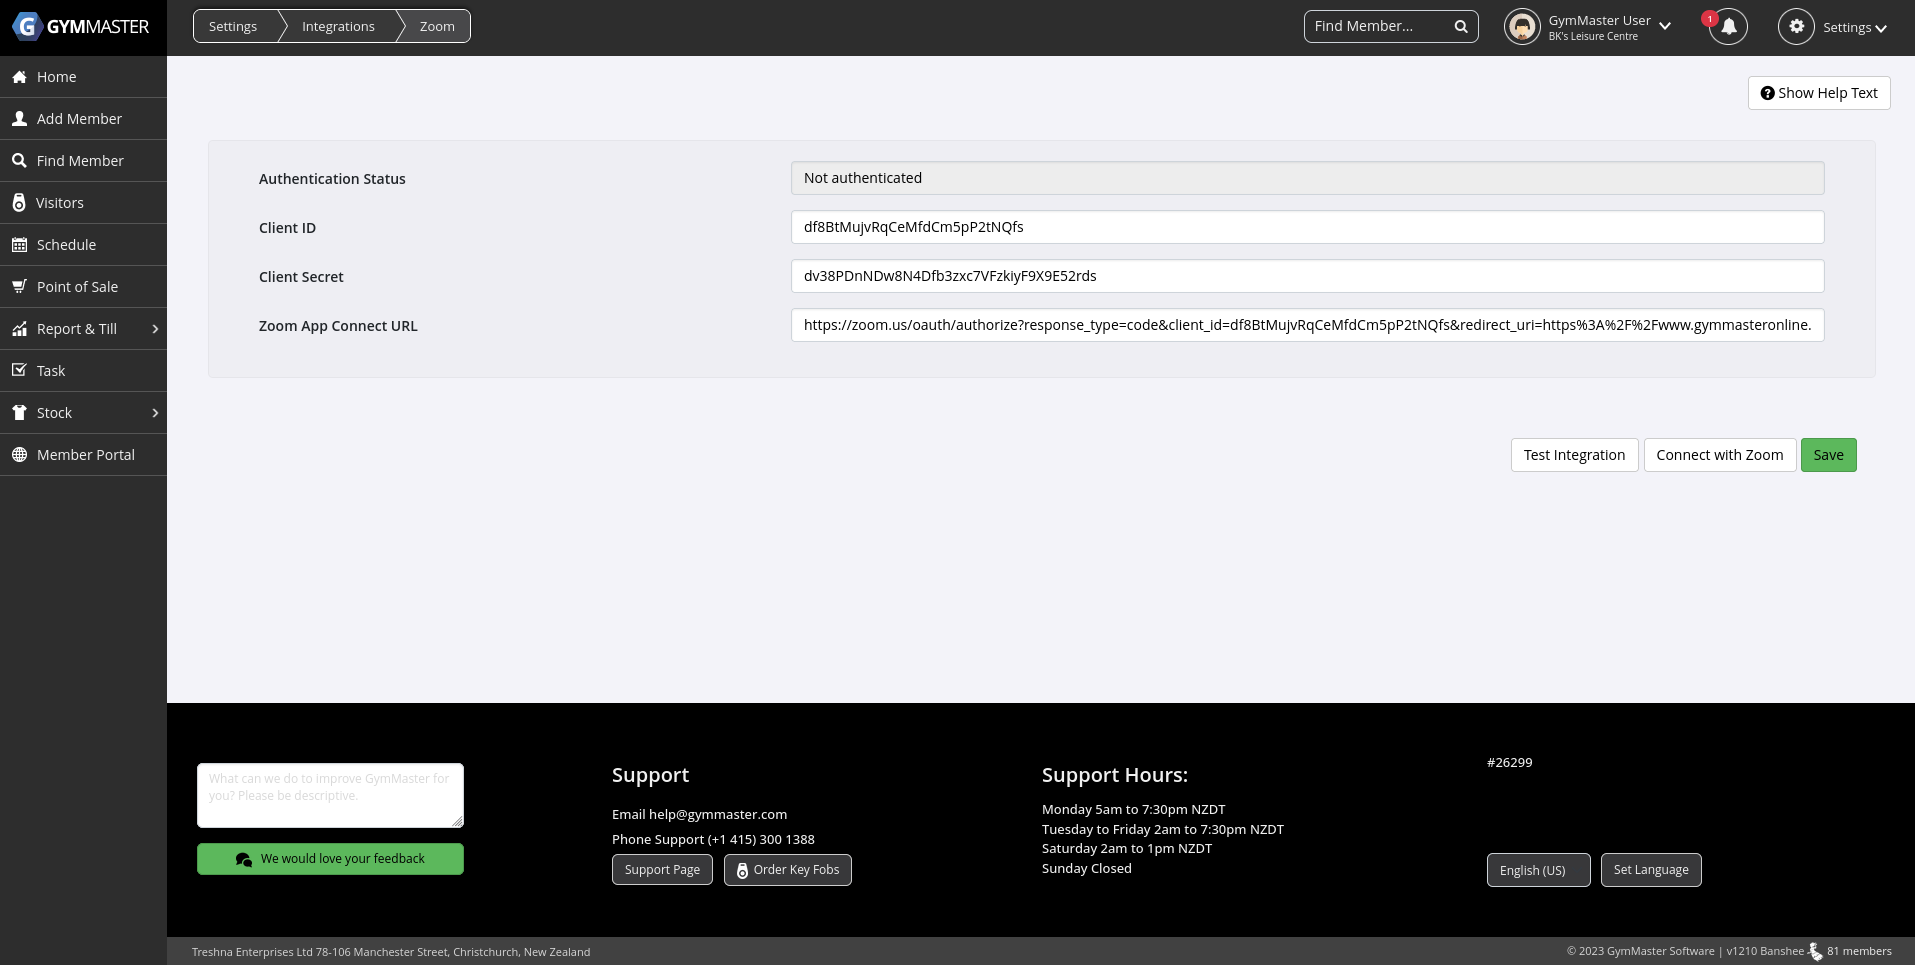Go to Point of Sale
Screen dimensions: 1915x965
pos(77,287)
